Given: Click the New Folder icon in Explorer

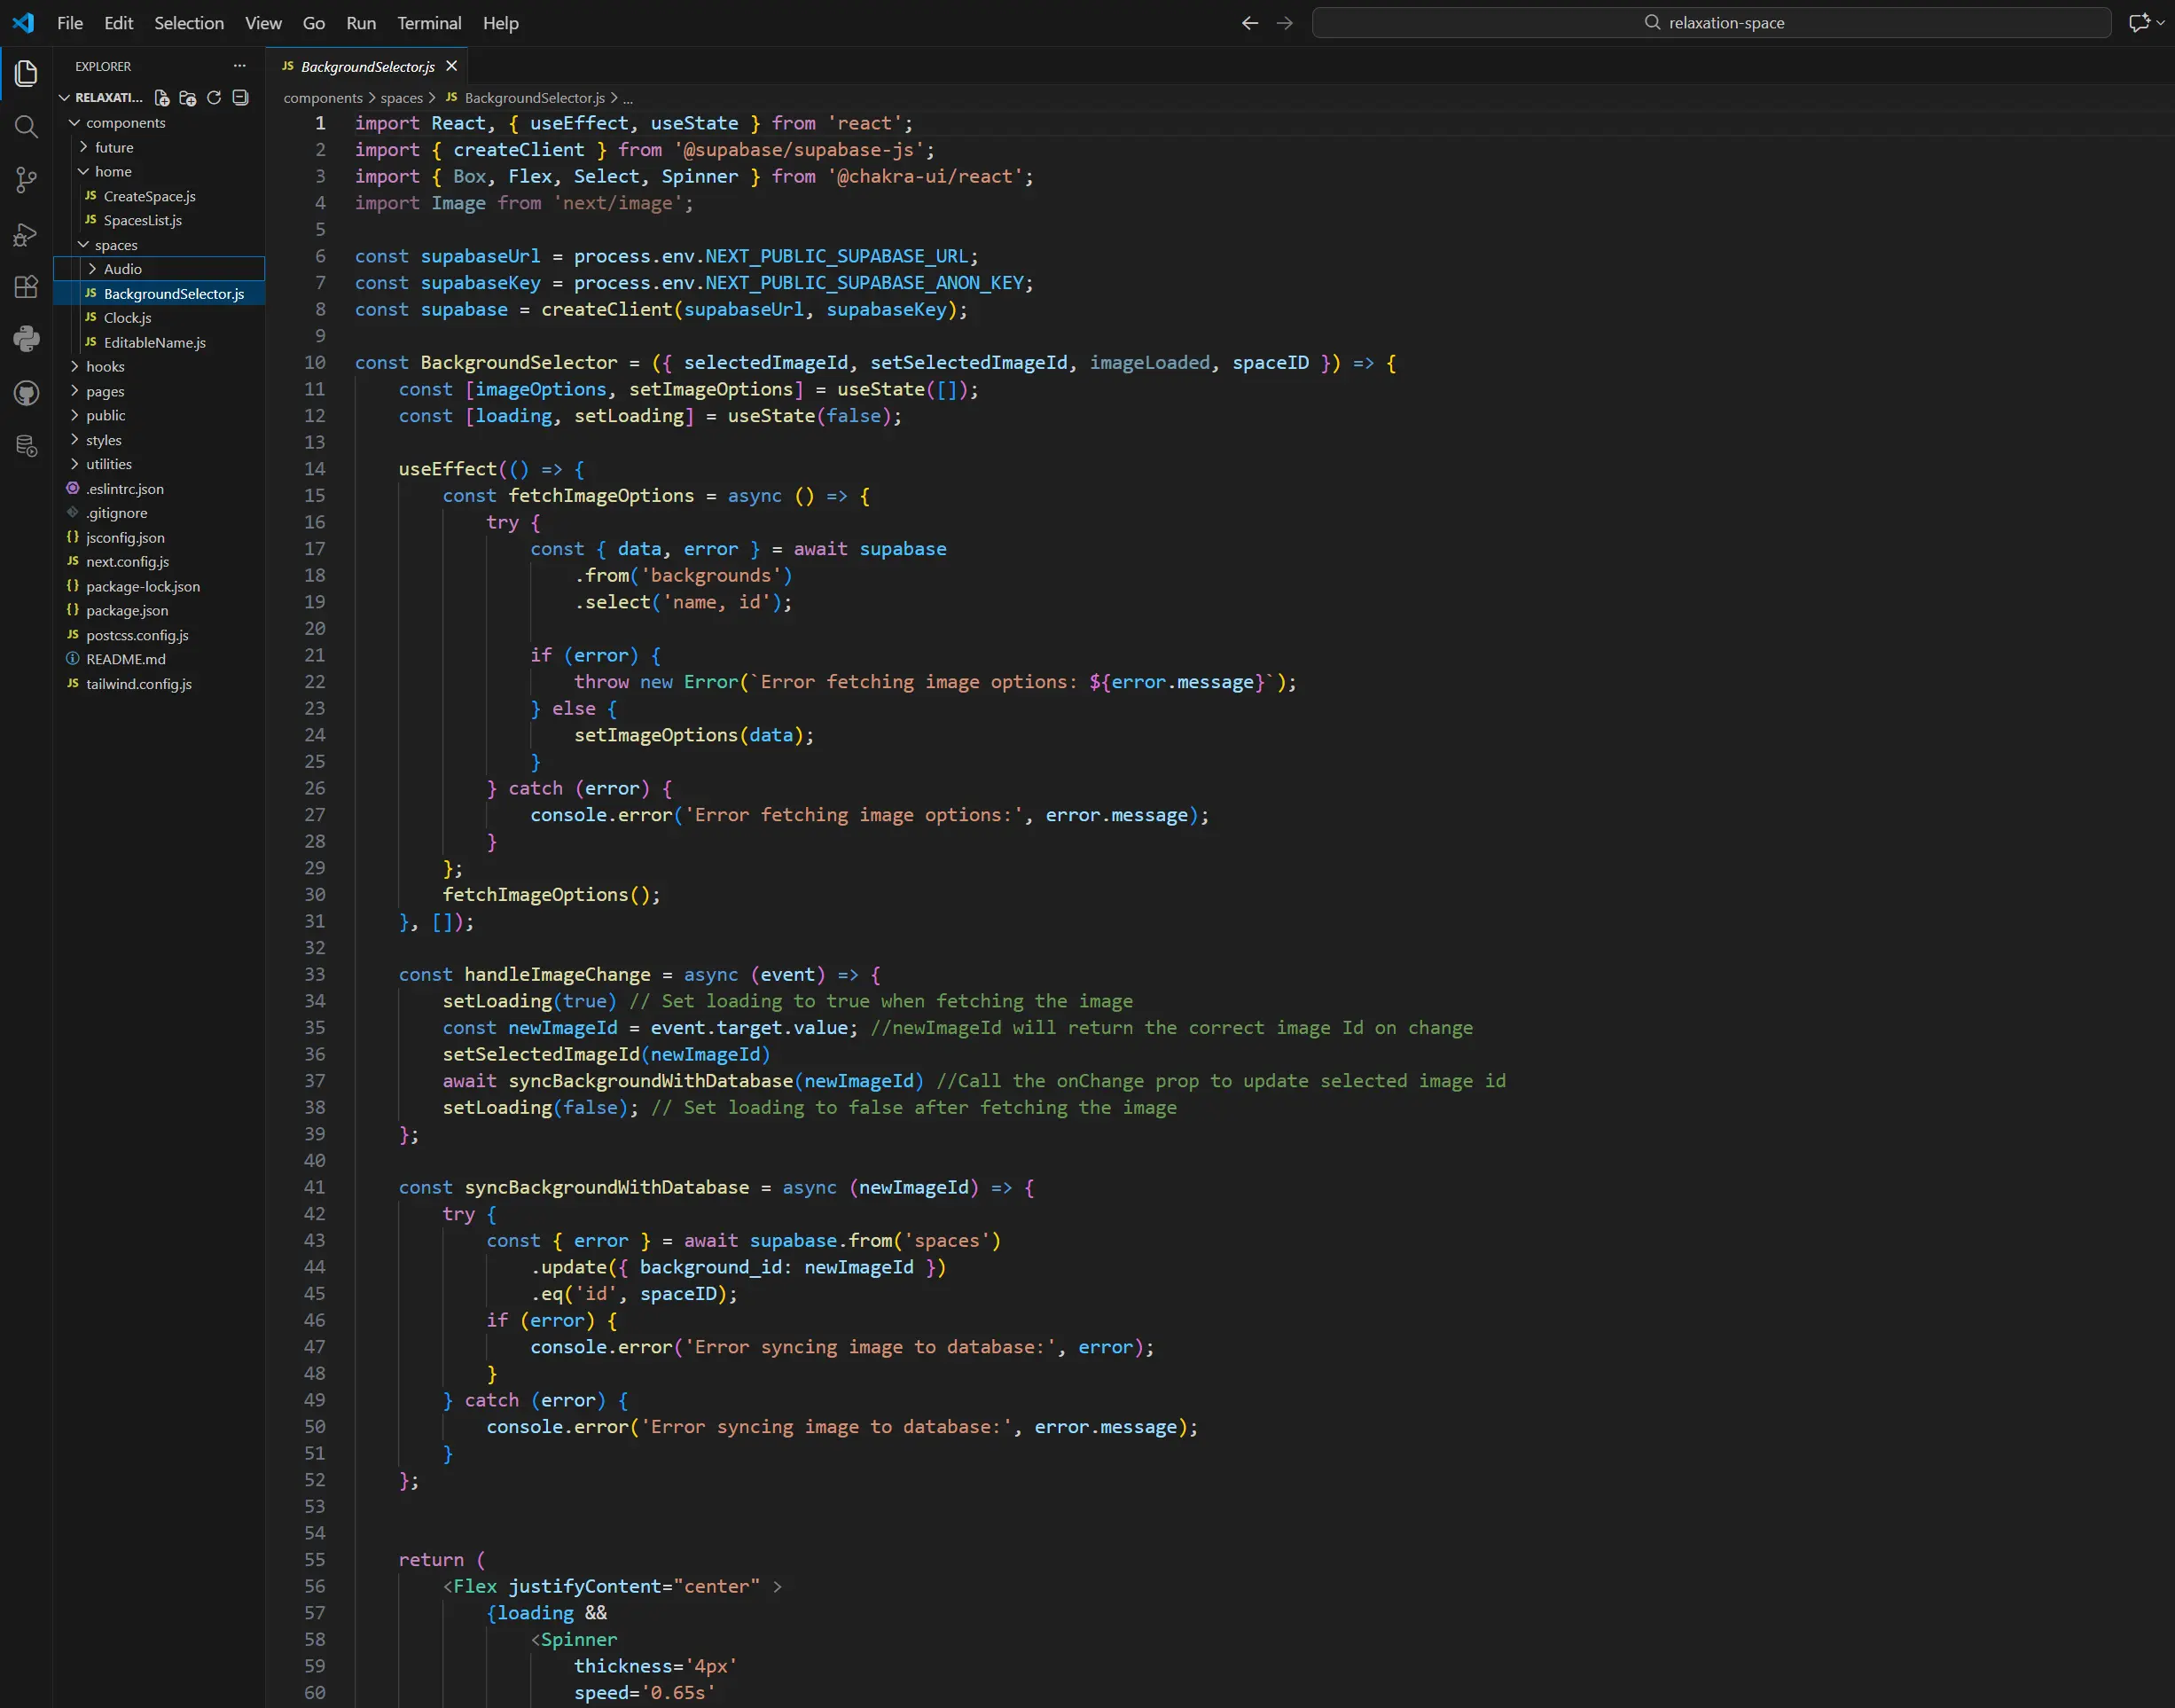Looking at the screenshot, I should click(x=188, y=98).
